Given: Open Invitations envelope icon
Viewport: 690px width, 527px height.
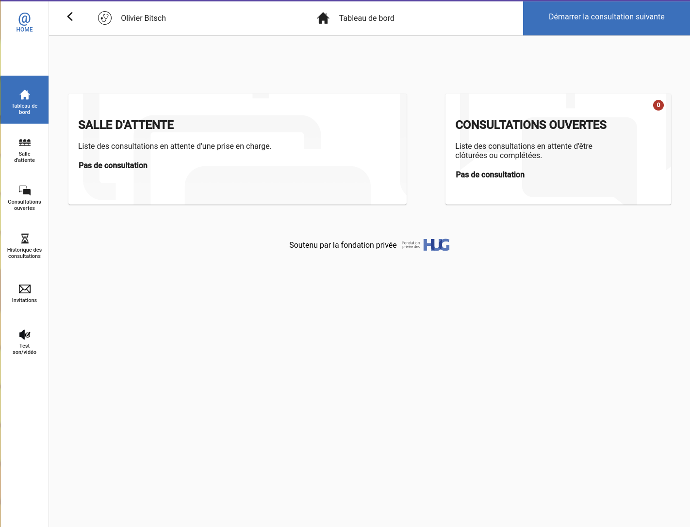Looking at the screenshot, I should pos(25,289).
